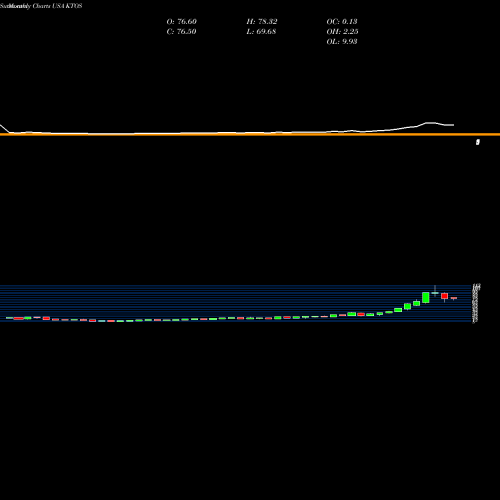Click the OH: 2.25 reading

pyautogui.click(x=342, y=32)
